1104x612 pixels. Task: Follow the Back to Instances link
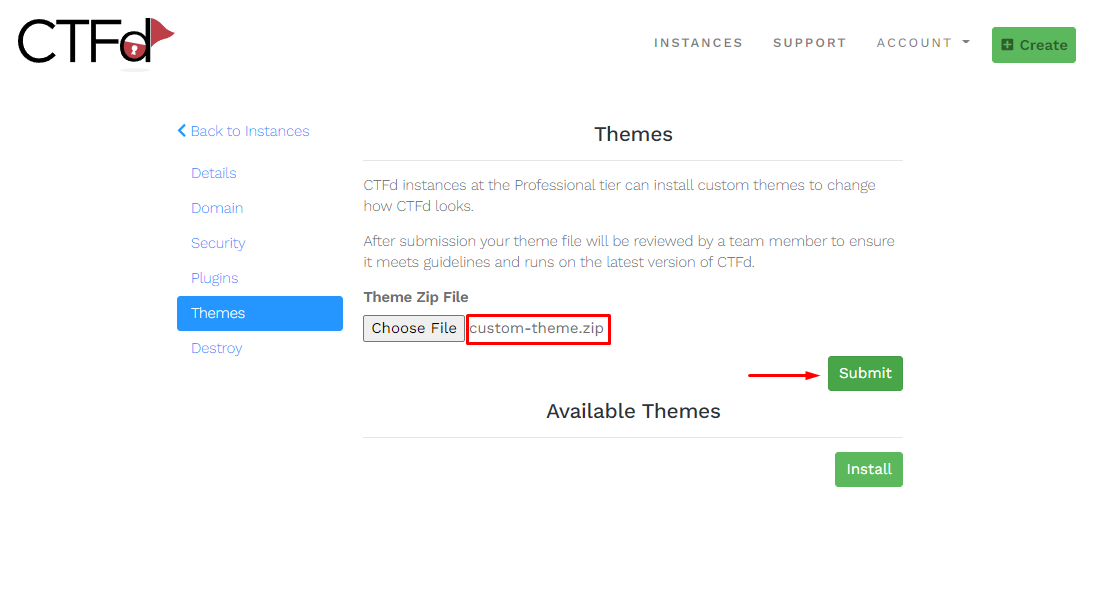tap(249, 131)
